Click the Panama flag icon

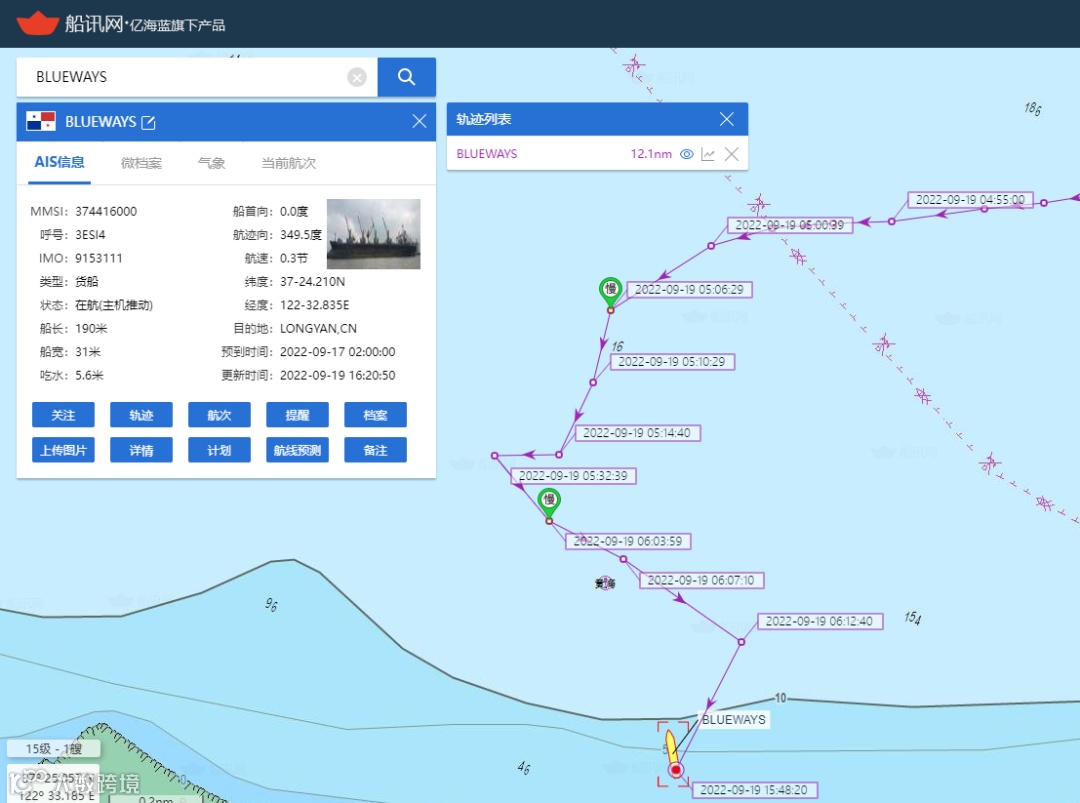41,122
